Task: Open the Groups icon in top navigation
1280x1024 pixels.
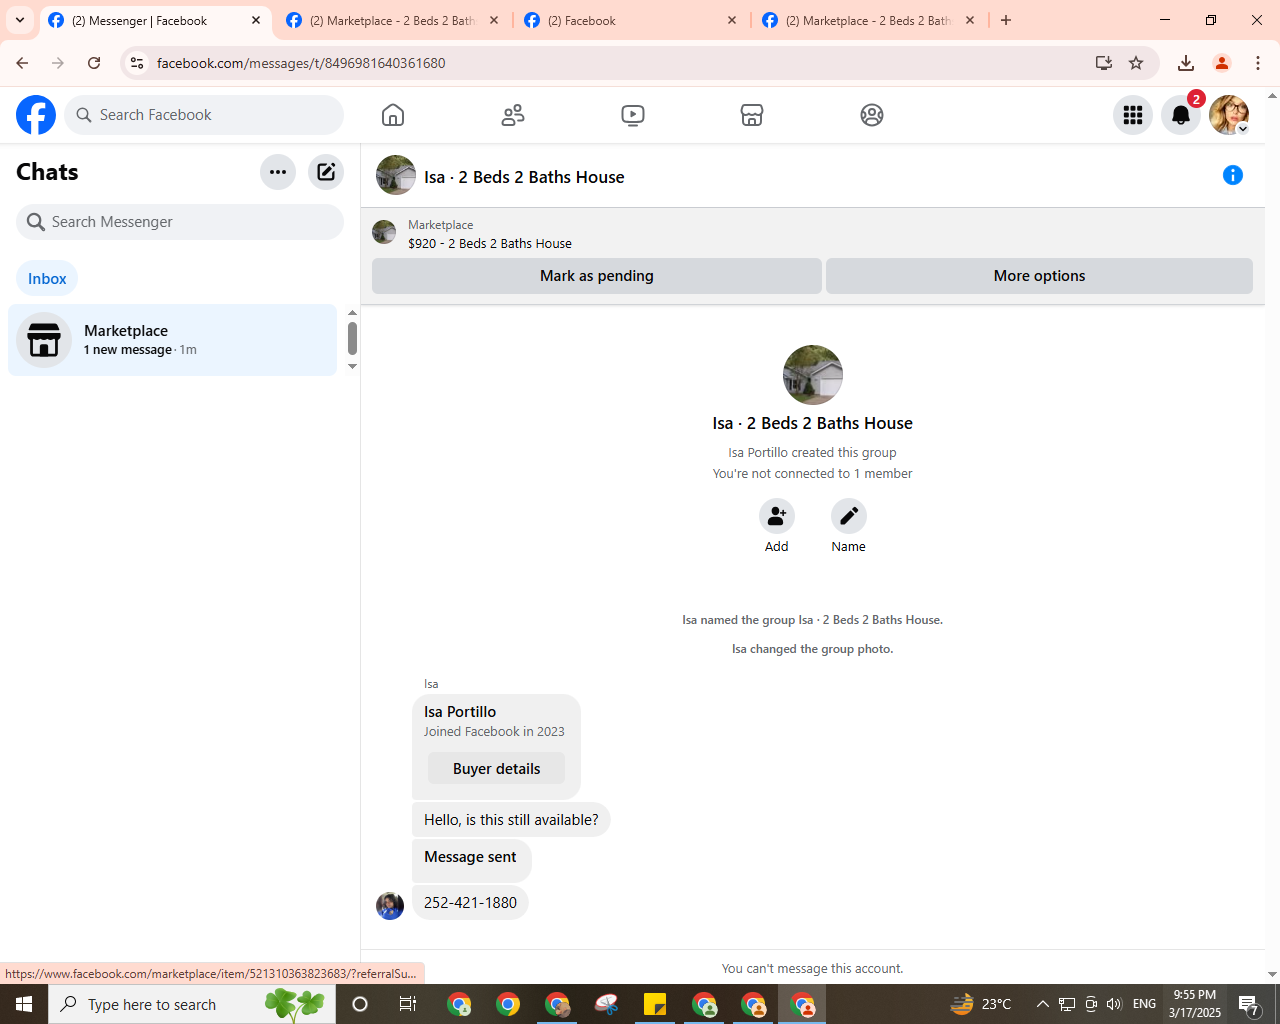Action: [x=872, y=115]
